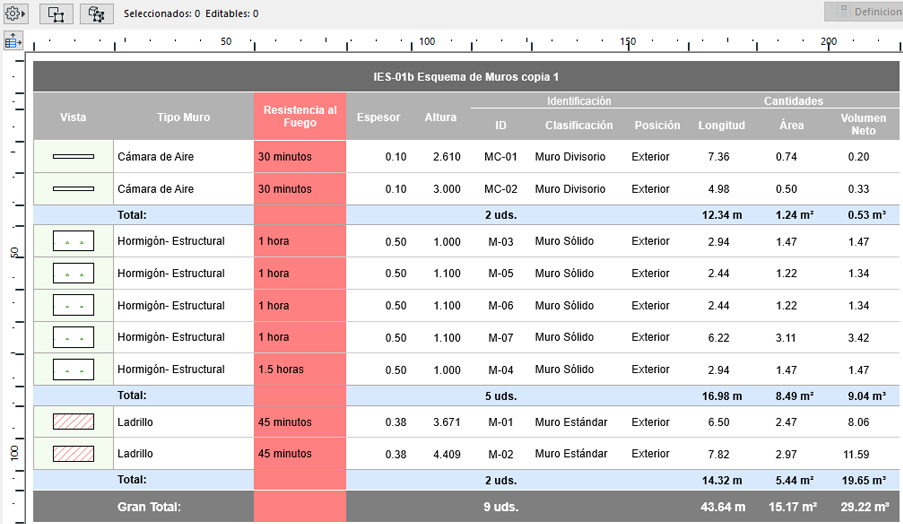Click longitud value 7.36
This screenshot has width=903, height=524.
719,157
